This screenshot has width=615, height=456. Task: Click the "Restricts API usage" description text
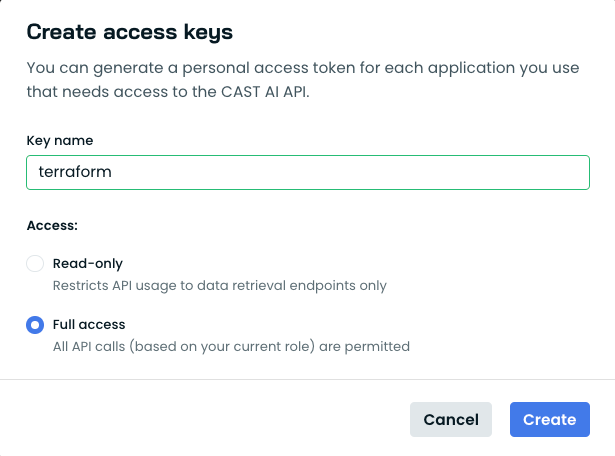120,286
